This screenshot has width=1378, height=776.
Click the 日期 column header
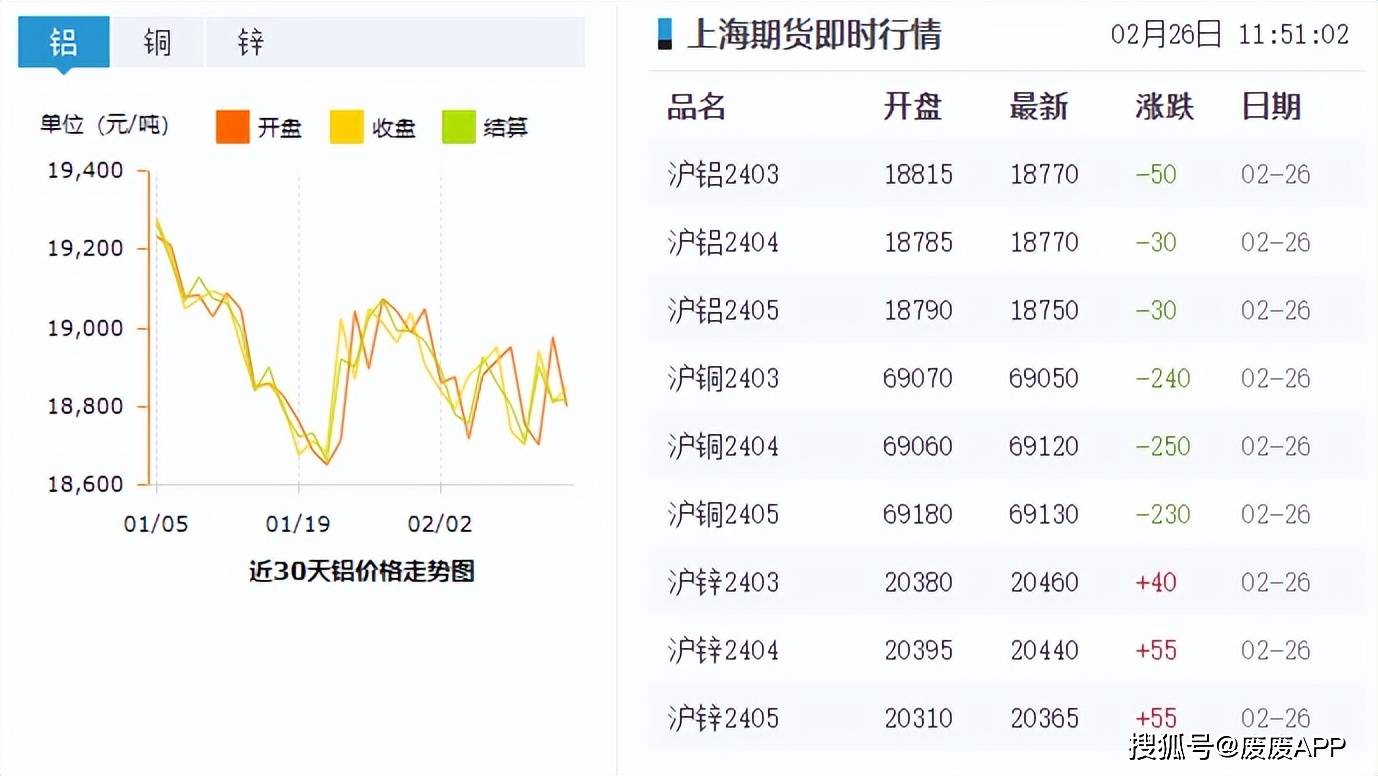(1271, 106)
